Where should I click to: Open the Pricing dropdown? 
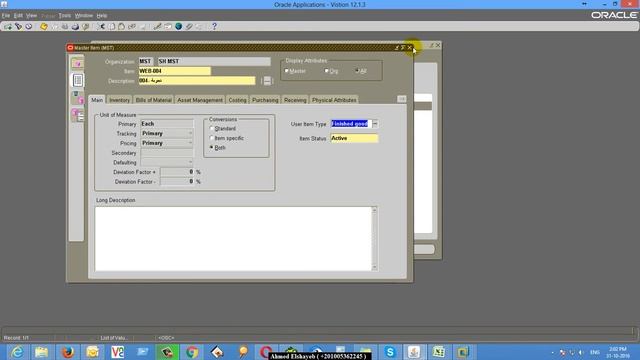coord(190,143)
